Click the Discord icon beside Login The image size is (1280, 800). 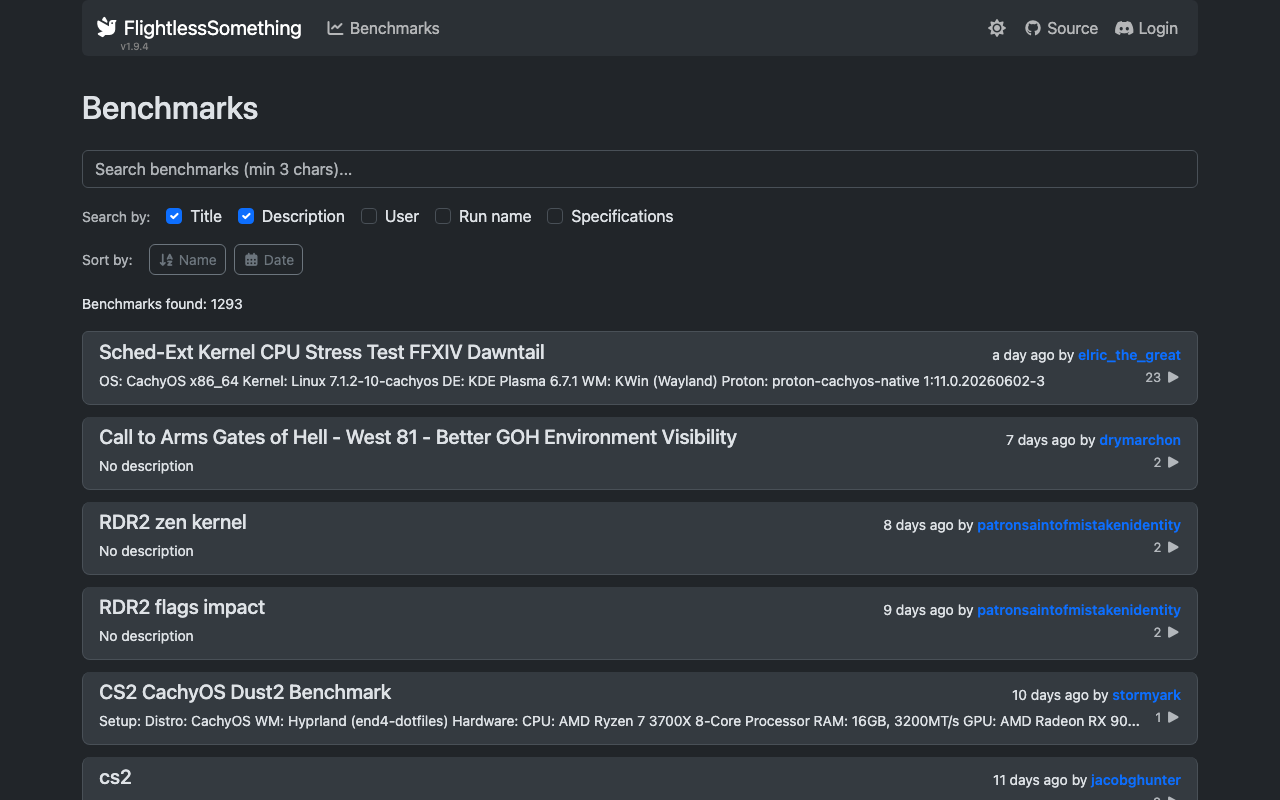1124,28
